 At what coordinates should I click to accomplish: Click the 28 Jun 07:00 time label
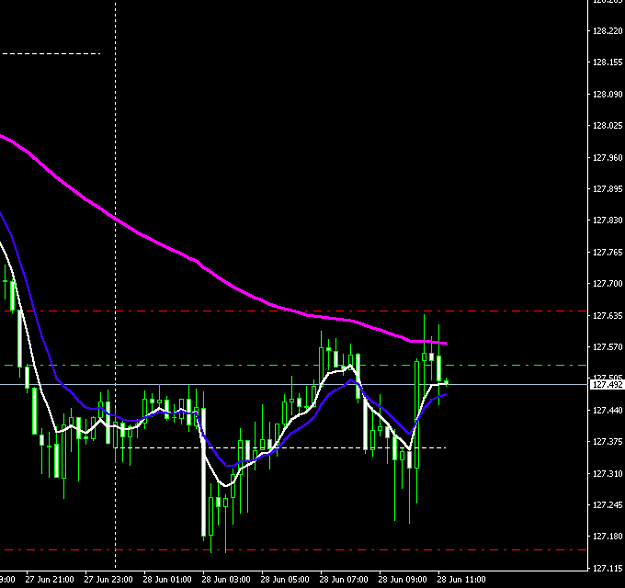pyautogui.click(x=344, y=580)
